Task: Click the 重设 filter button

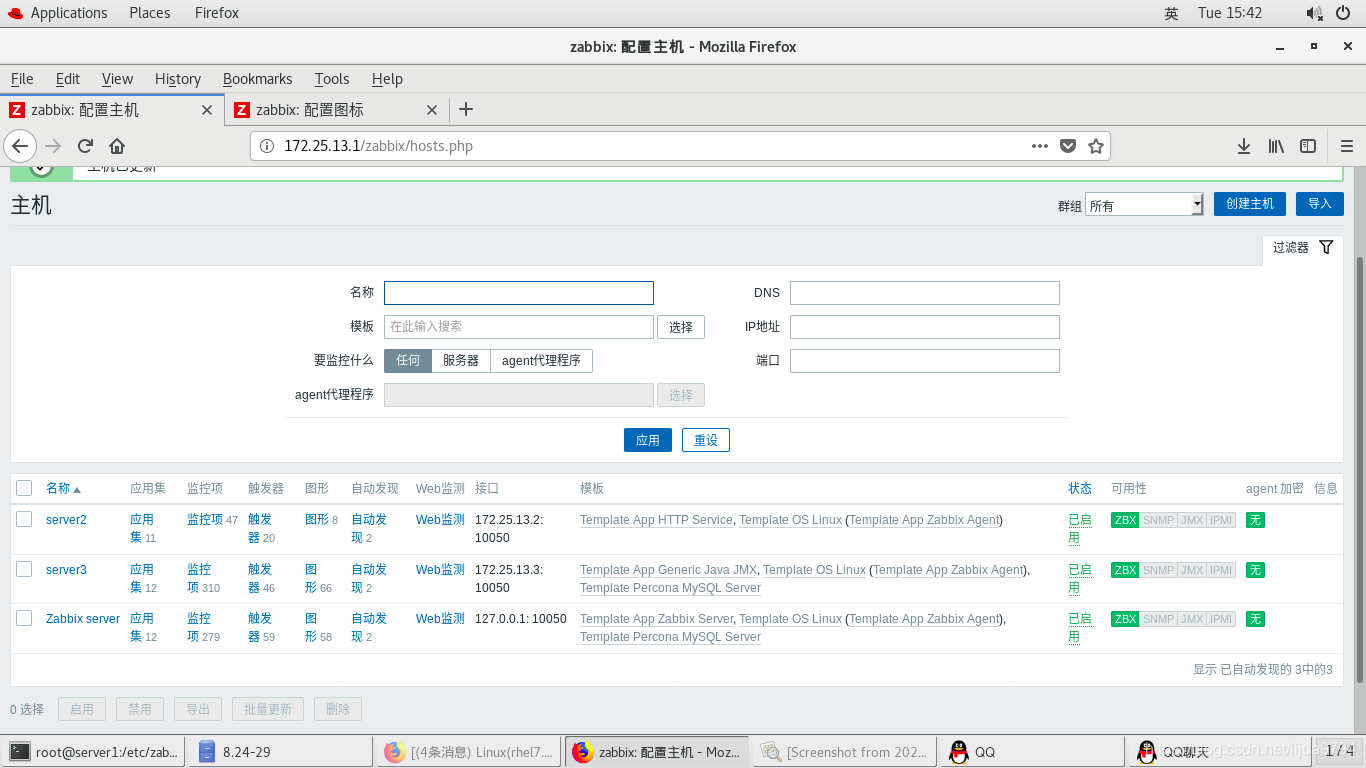Action: tap(706, 440)
